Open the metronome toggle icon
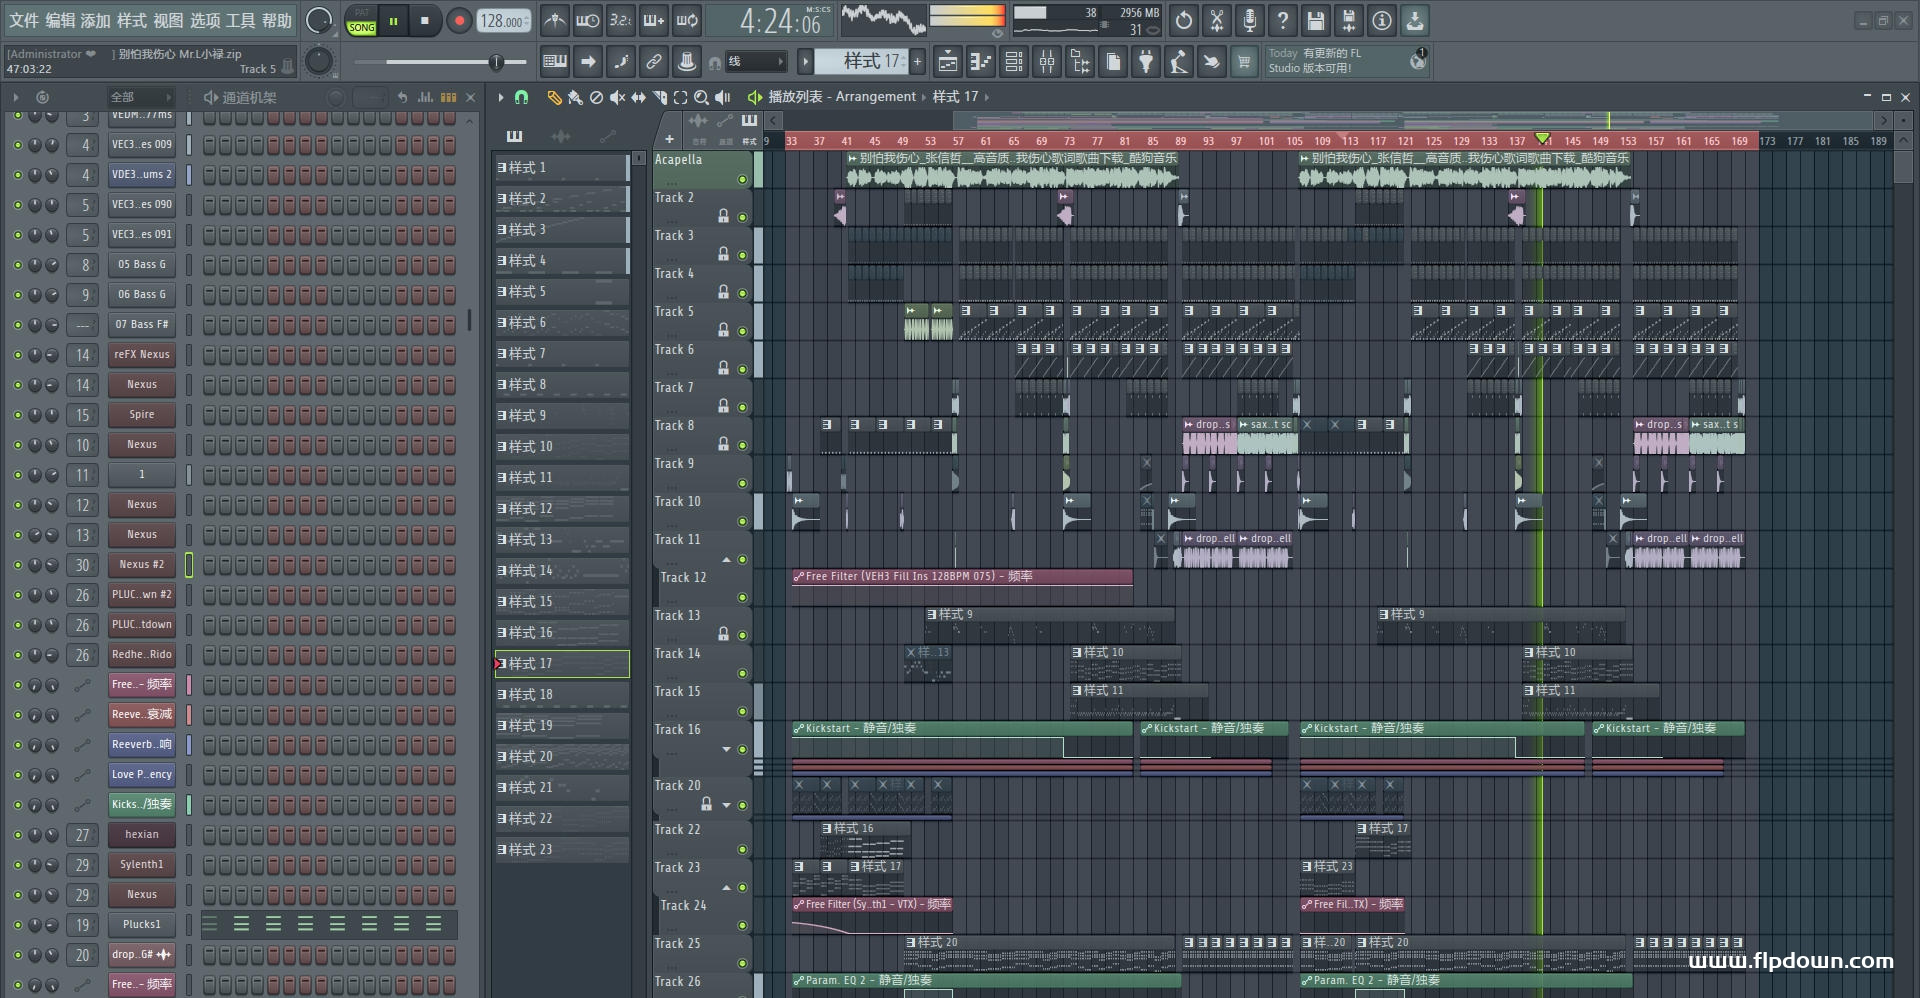 point(555,21)
